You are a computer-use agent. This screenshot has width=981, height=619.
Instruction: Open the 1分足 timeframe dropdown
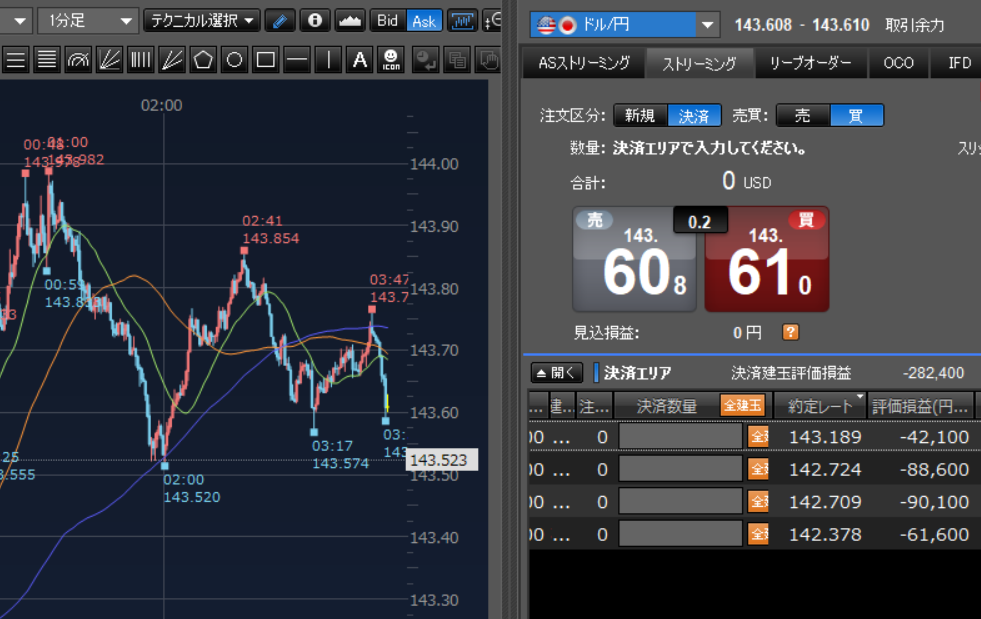pos(87,21)
